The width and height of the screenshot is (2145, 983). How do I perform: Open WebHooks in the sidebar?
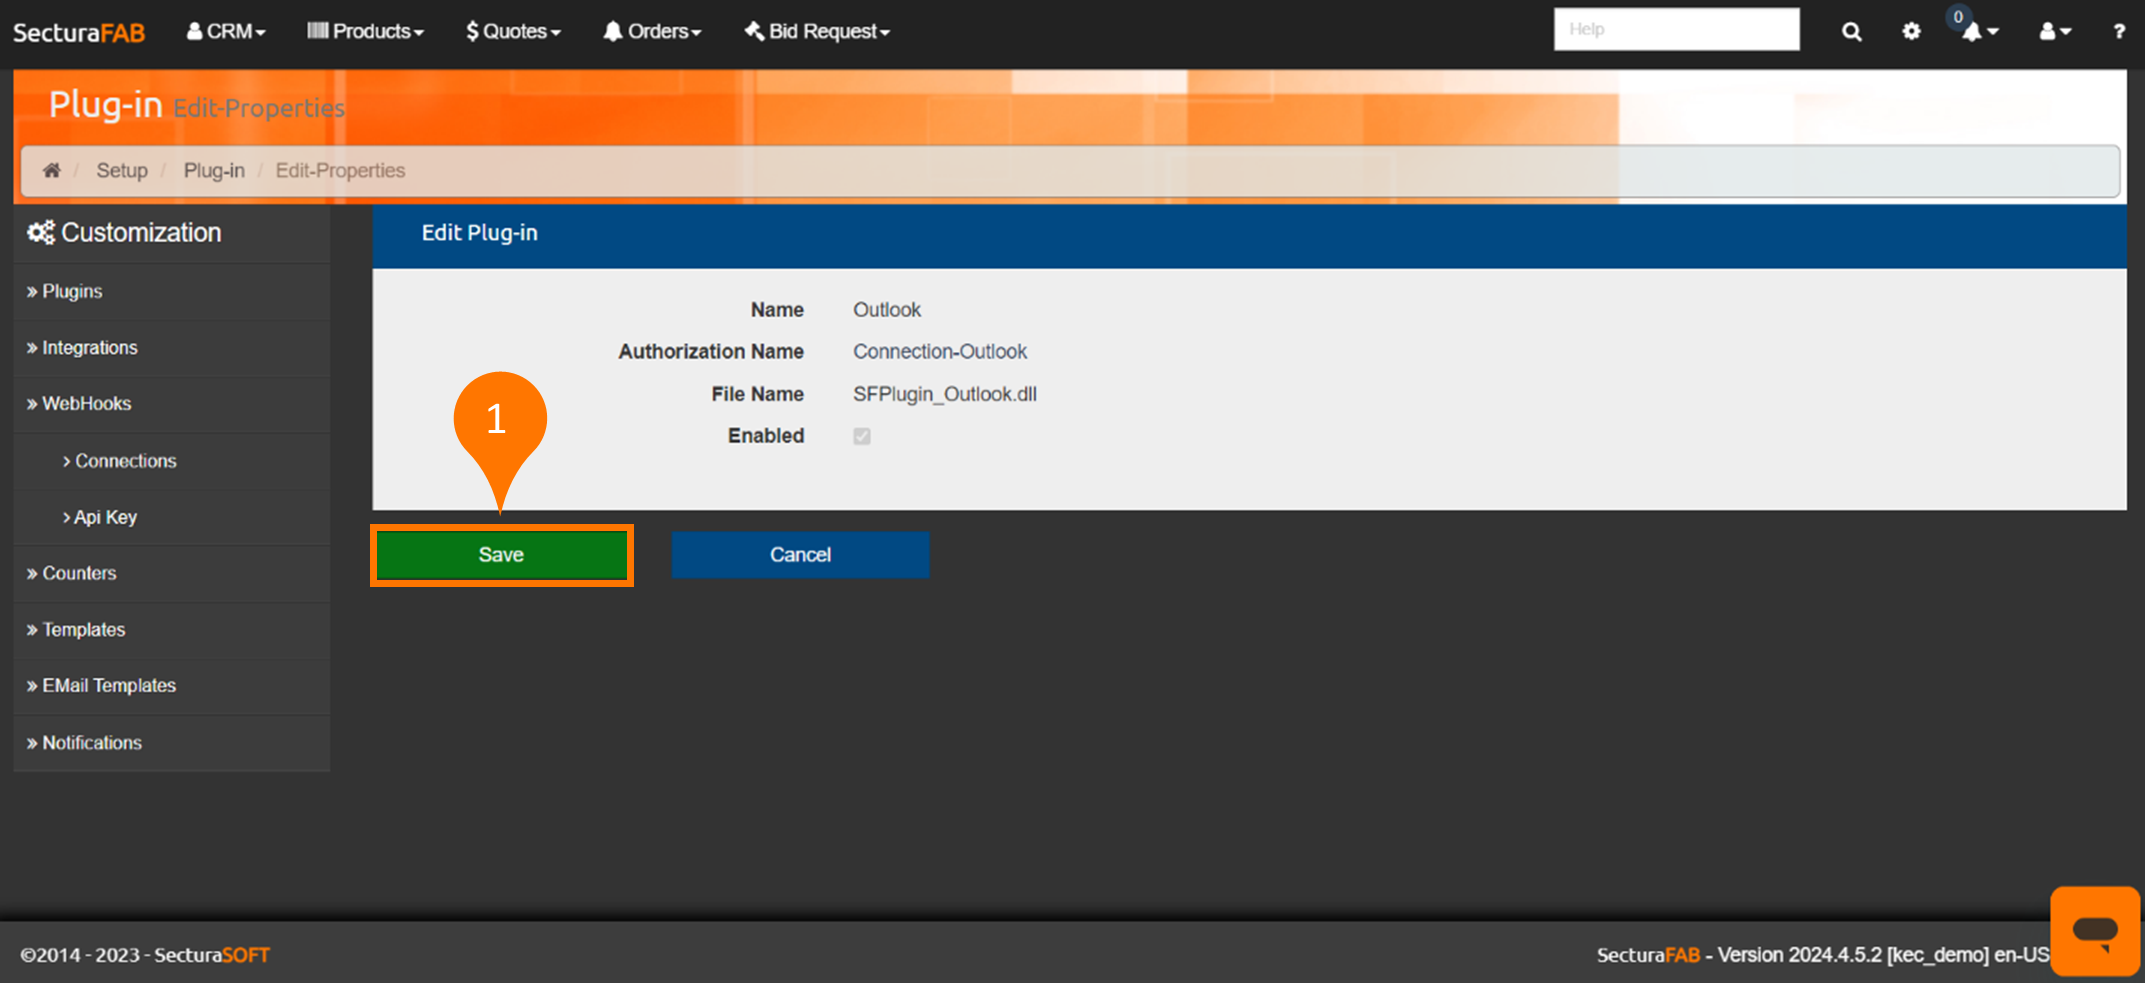(172, 403)
